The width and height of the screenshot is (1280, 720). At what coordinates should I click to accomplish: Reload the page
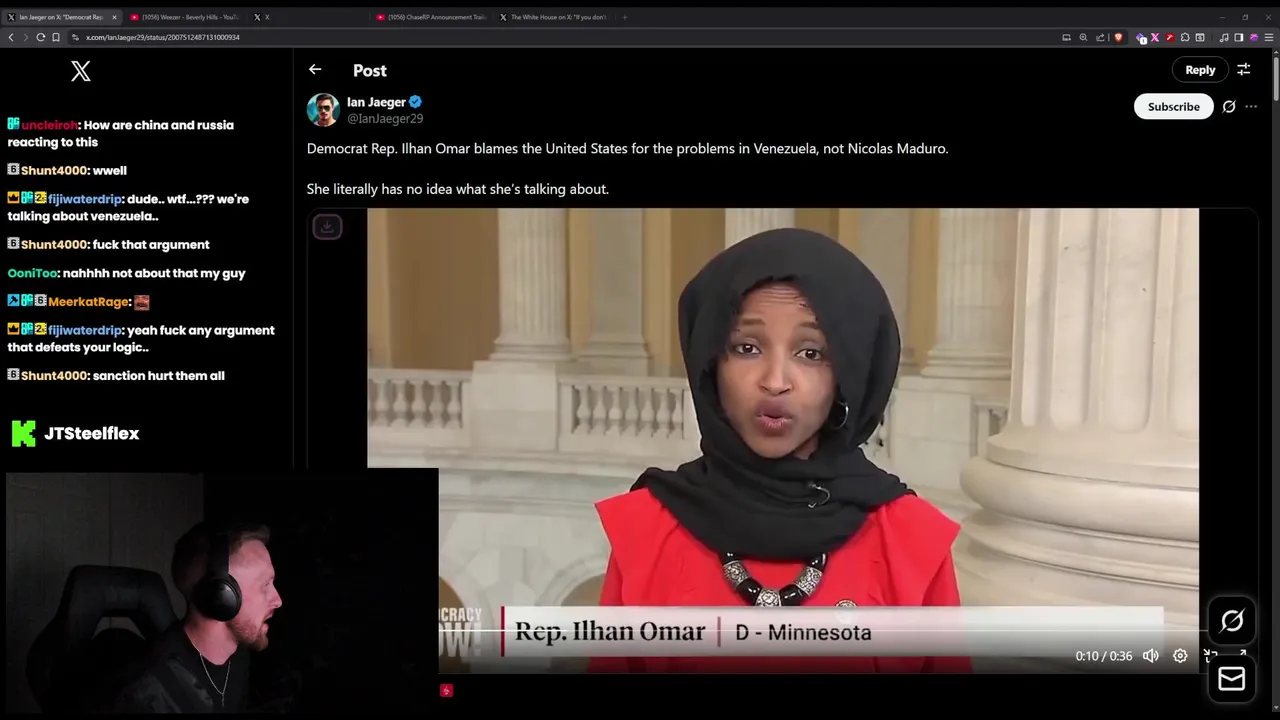41,37
